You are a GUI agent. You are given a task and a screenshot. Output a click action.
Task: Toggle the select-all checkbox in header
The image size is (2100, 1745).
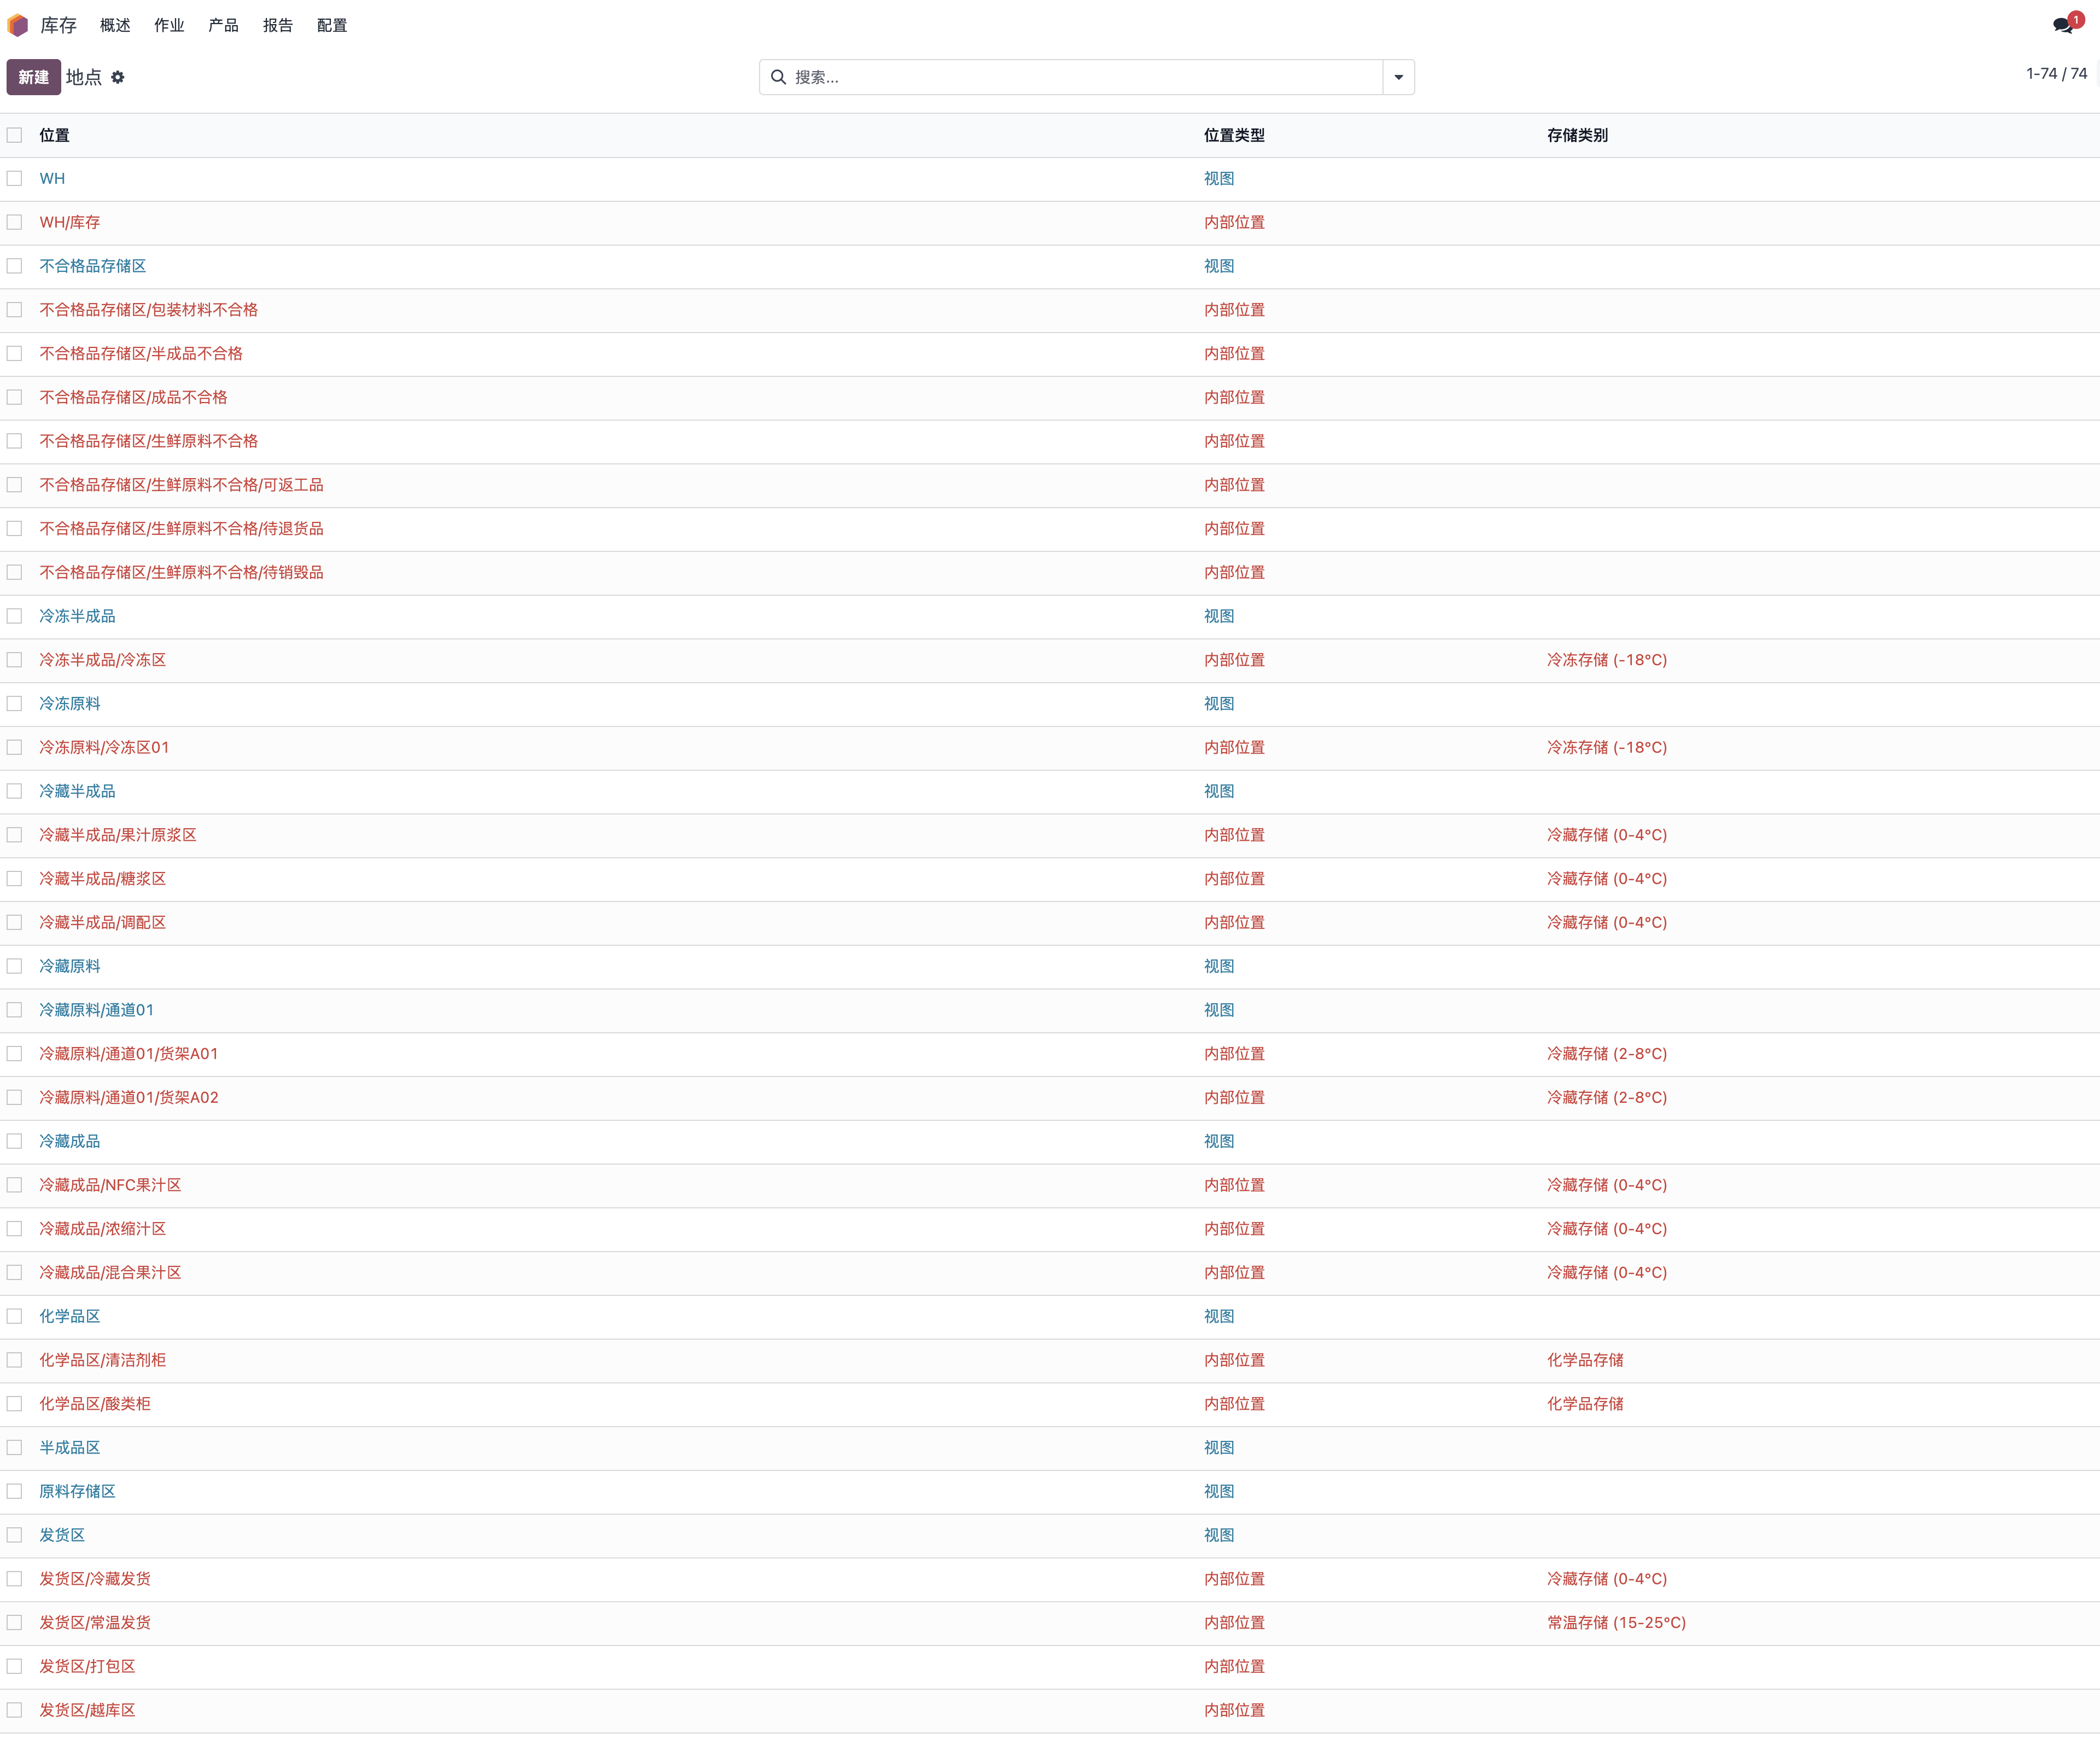point(14,135)
